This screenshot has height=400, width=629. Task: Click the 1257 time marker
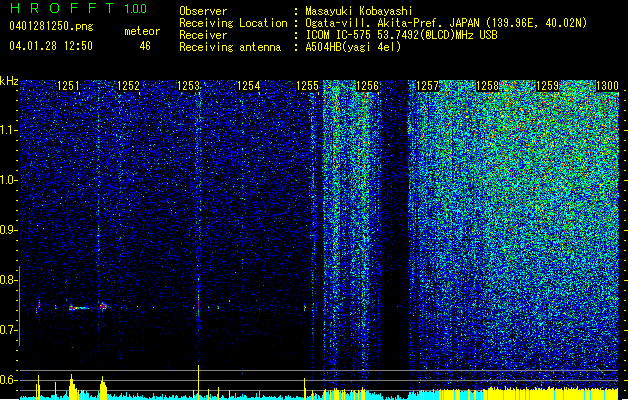[x=428, y=86]
